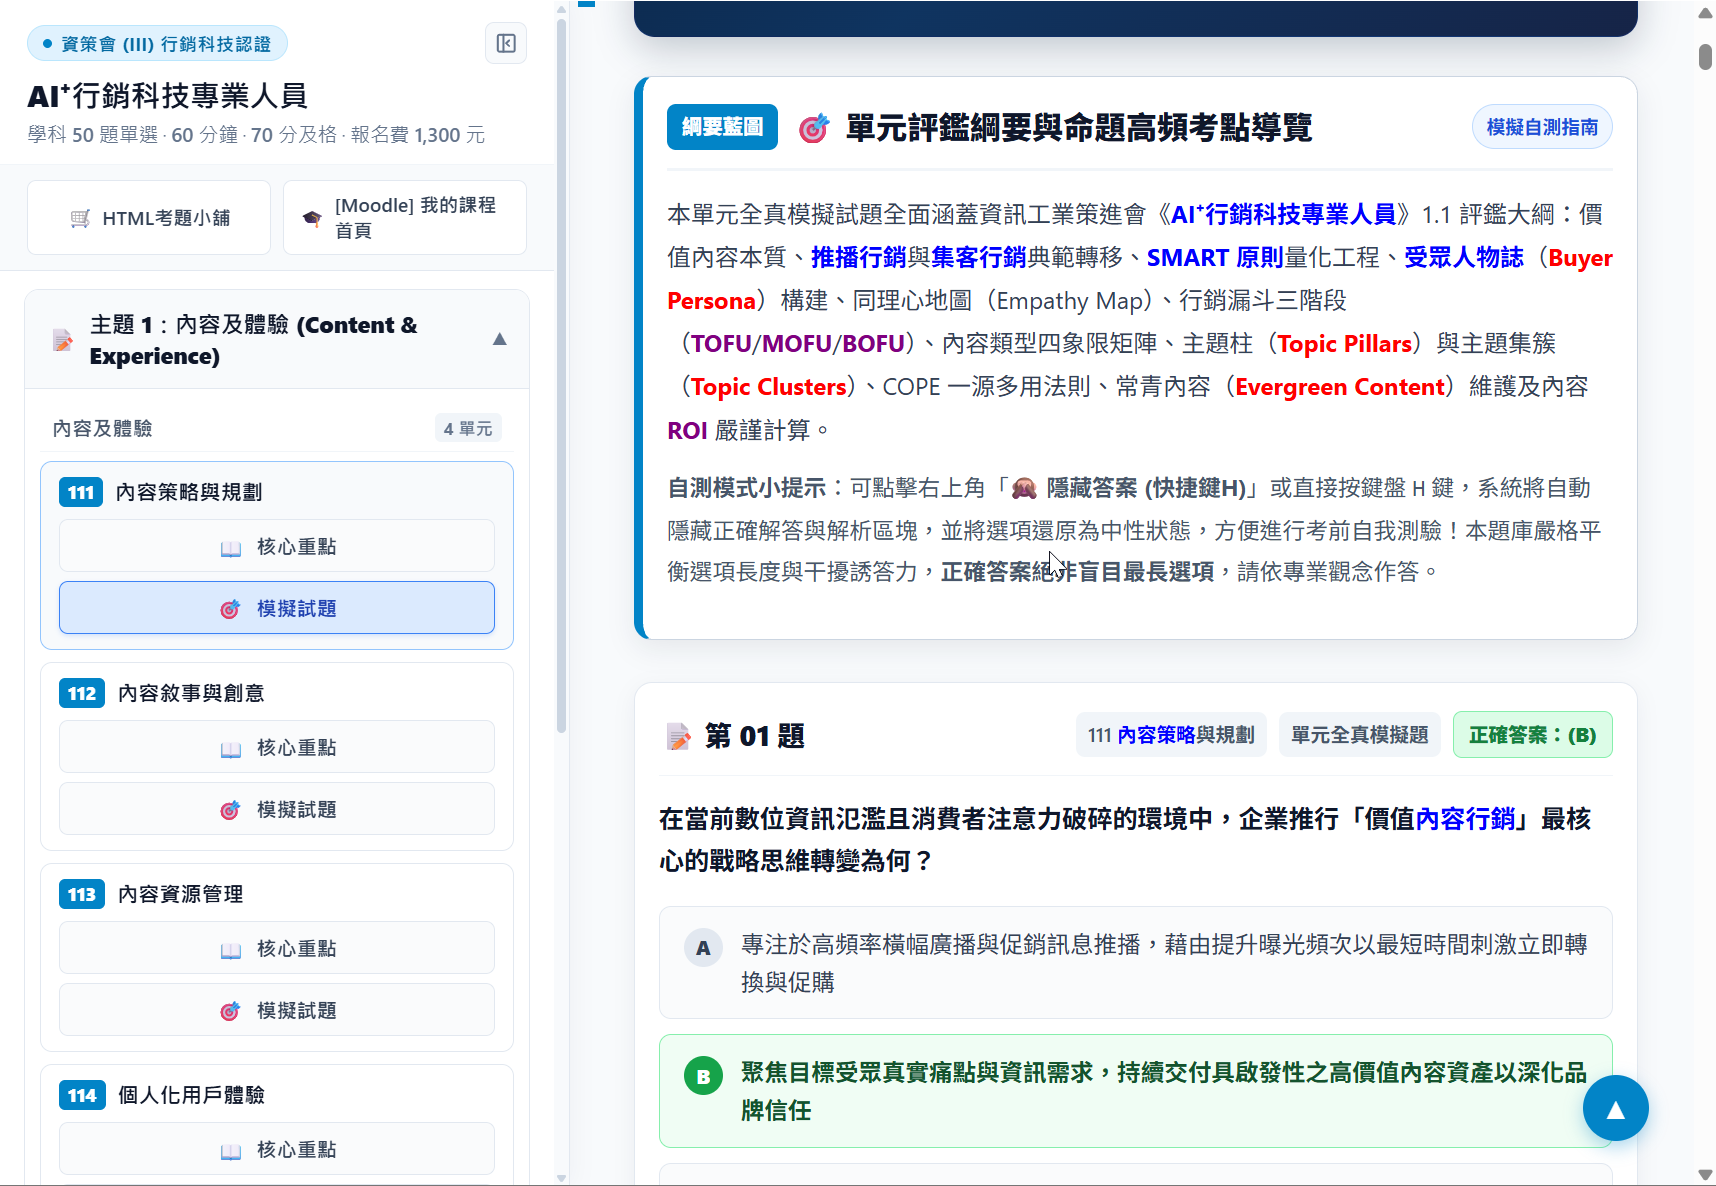Open the 受眾人物誌 keyword link
Screen dimensions: 1716x1186
1464,257
